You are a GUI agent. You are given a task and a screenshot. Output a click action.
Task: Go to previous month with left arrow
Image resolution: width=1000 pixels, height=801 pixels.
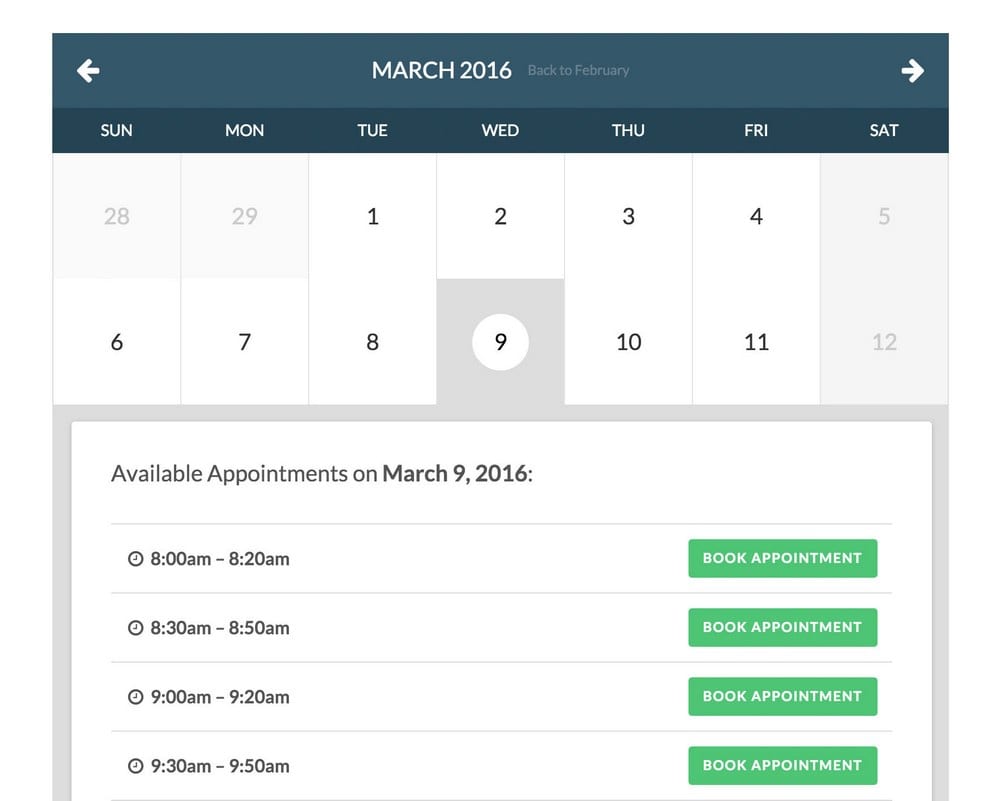coord(88,71)
